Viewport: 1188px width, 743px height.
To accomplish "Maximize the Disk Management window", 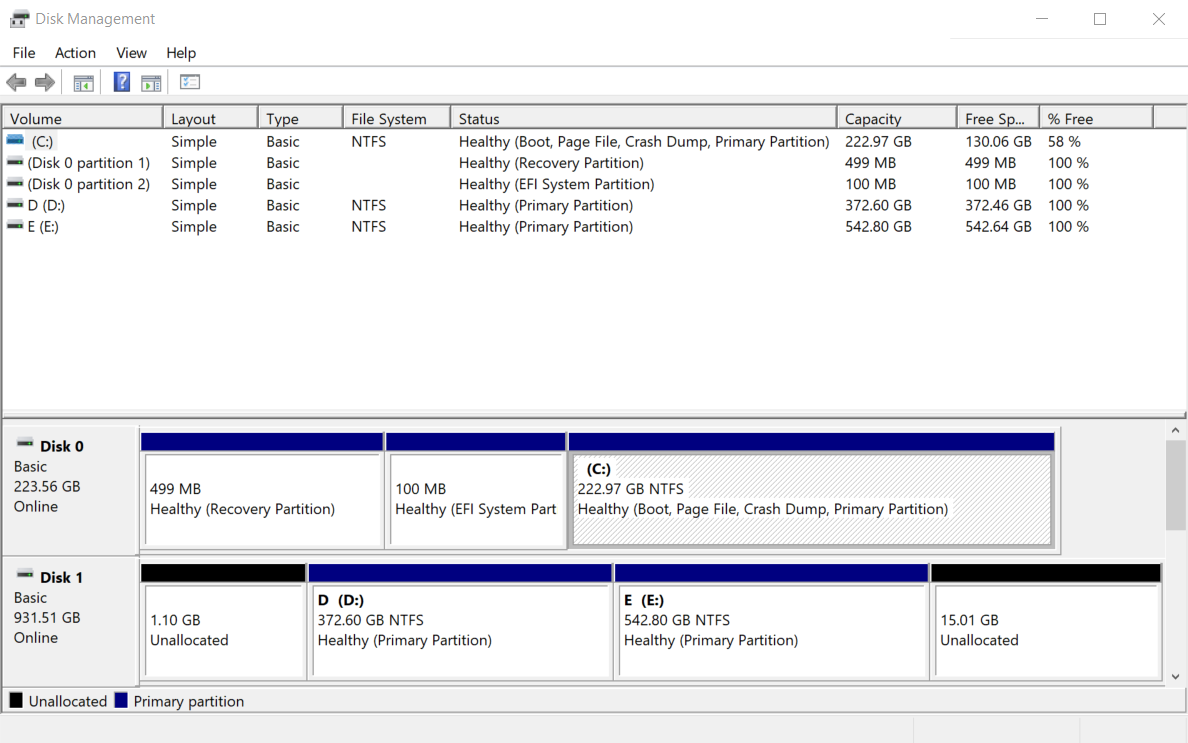I will (1100, 19).
